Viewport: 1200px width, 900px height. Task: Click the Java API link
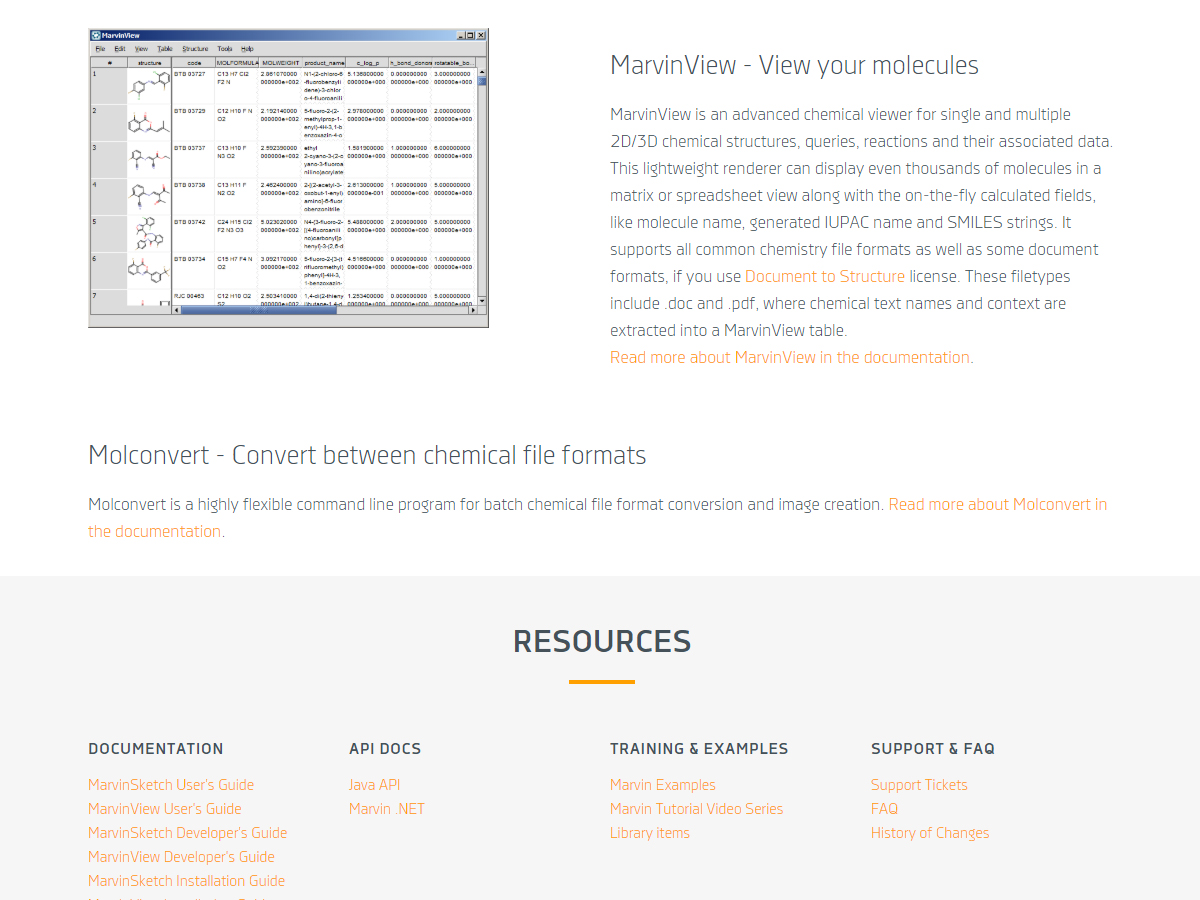pyautogui.click(x=374, y=785)
